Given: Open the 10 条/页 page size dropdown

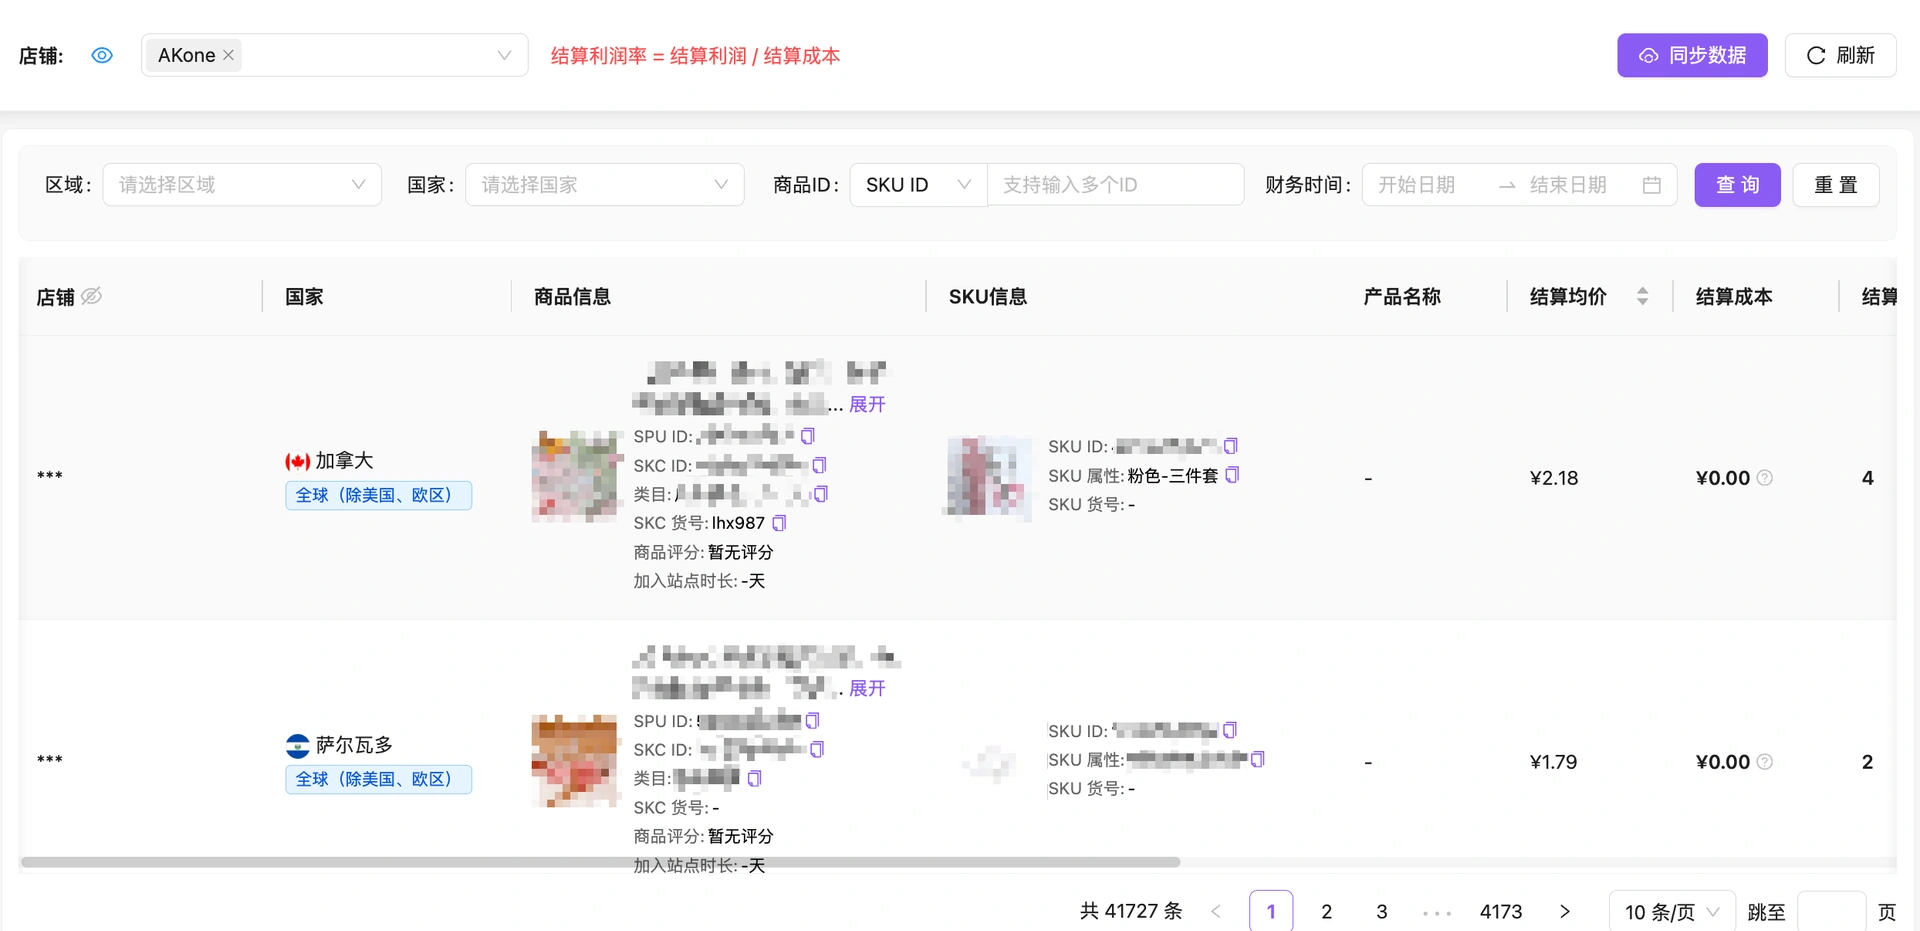Looking at the screenshot, I should 1672,911.
